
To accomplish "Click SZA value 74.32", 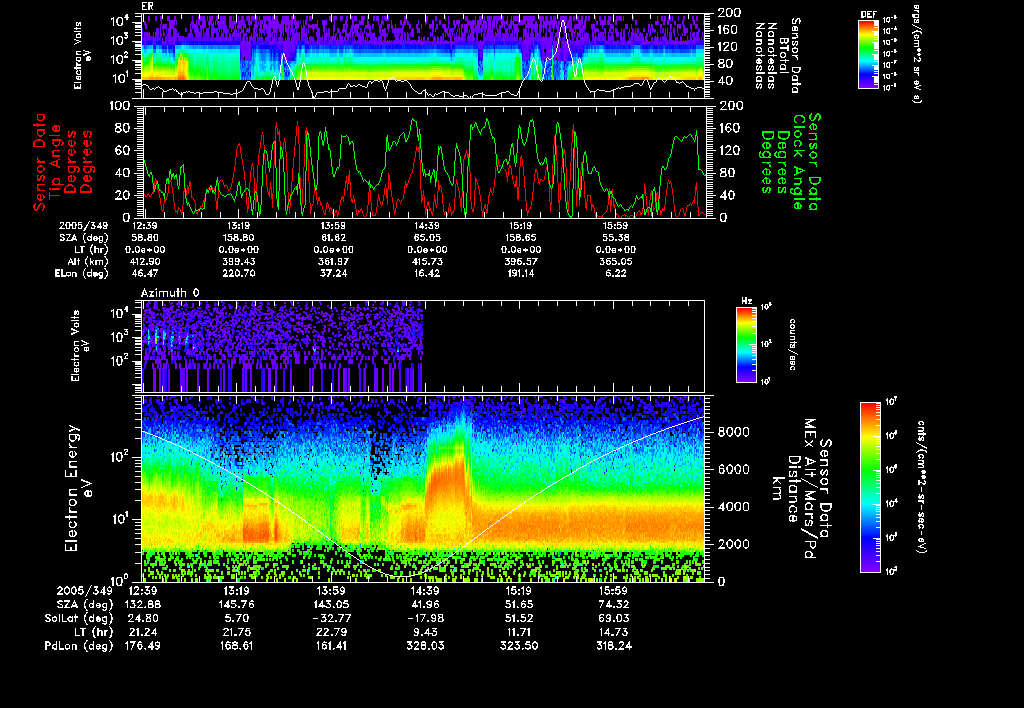I will (613, 605).
